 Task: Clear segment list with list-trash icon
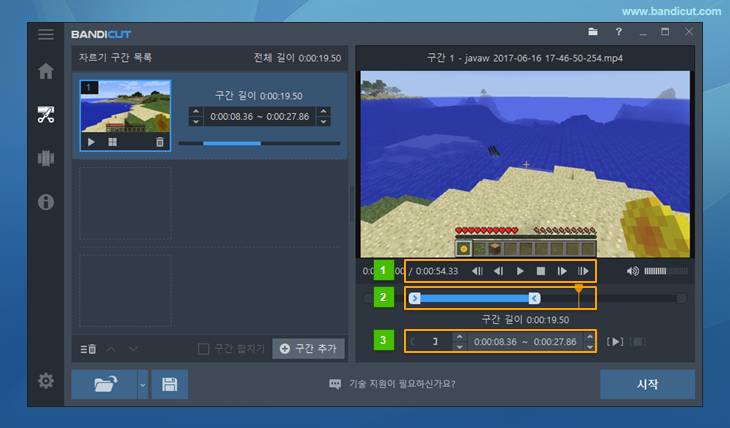pos(88,349)
